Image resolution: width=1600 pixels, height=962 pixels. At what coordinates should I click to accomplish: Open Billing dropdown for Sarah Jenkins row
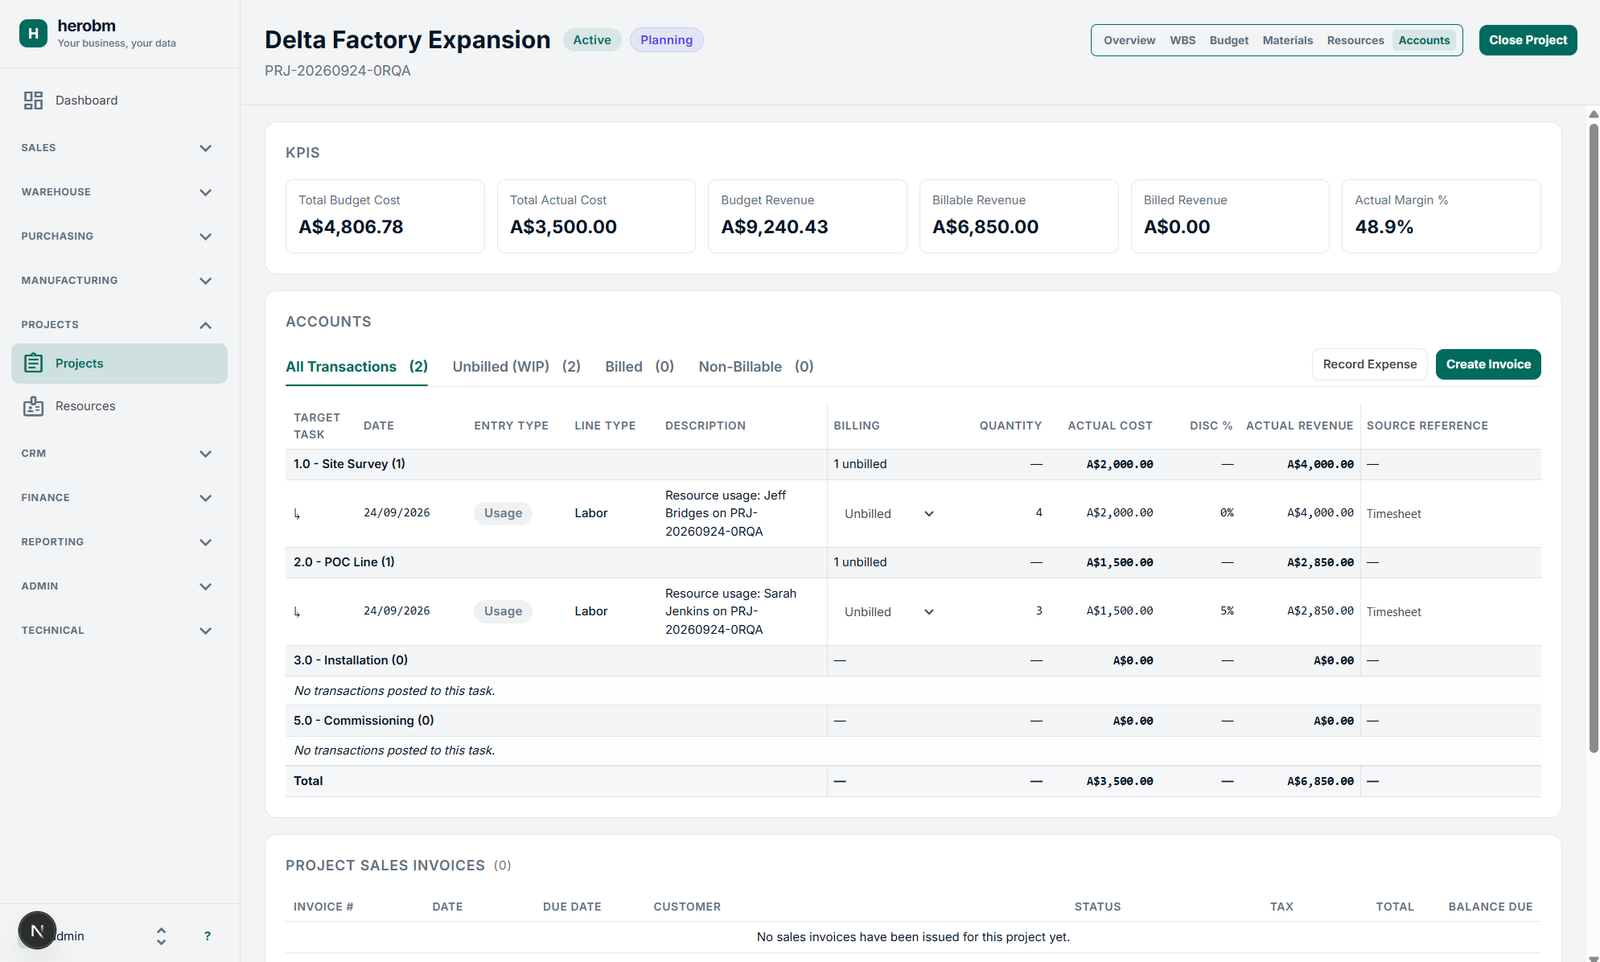[x=889, y=612]
